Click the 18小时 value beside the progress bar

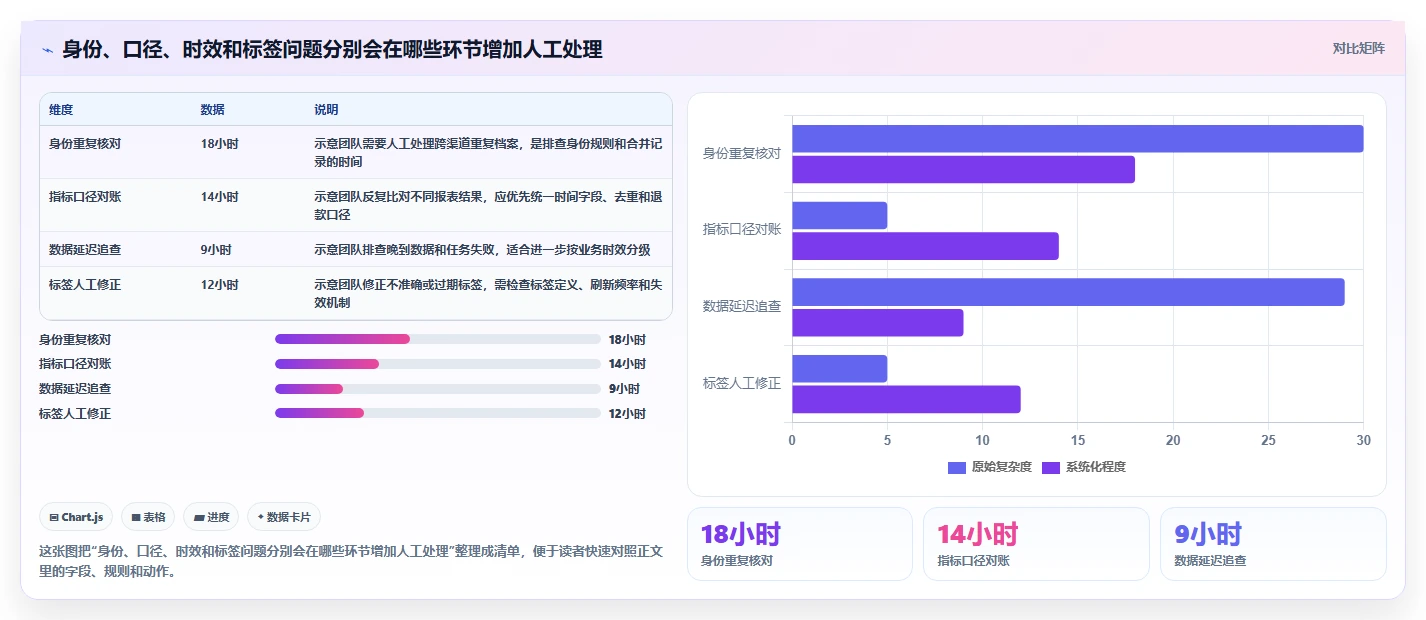click(627, 340)
